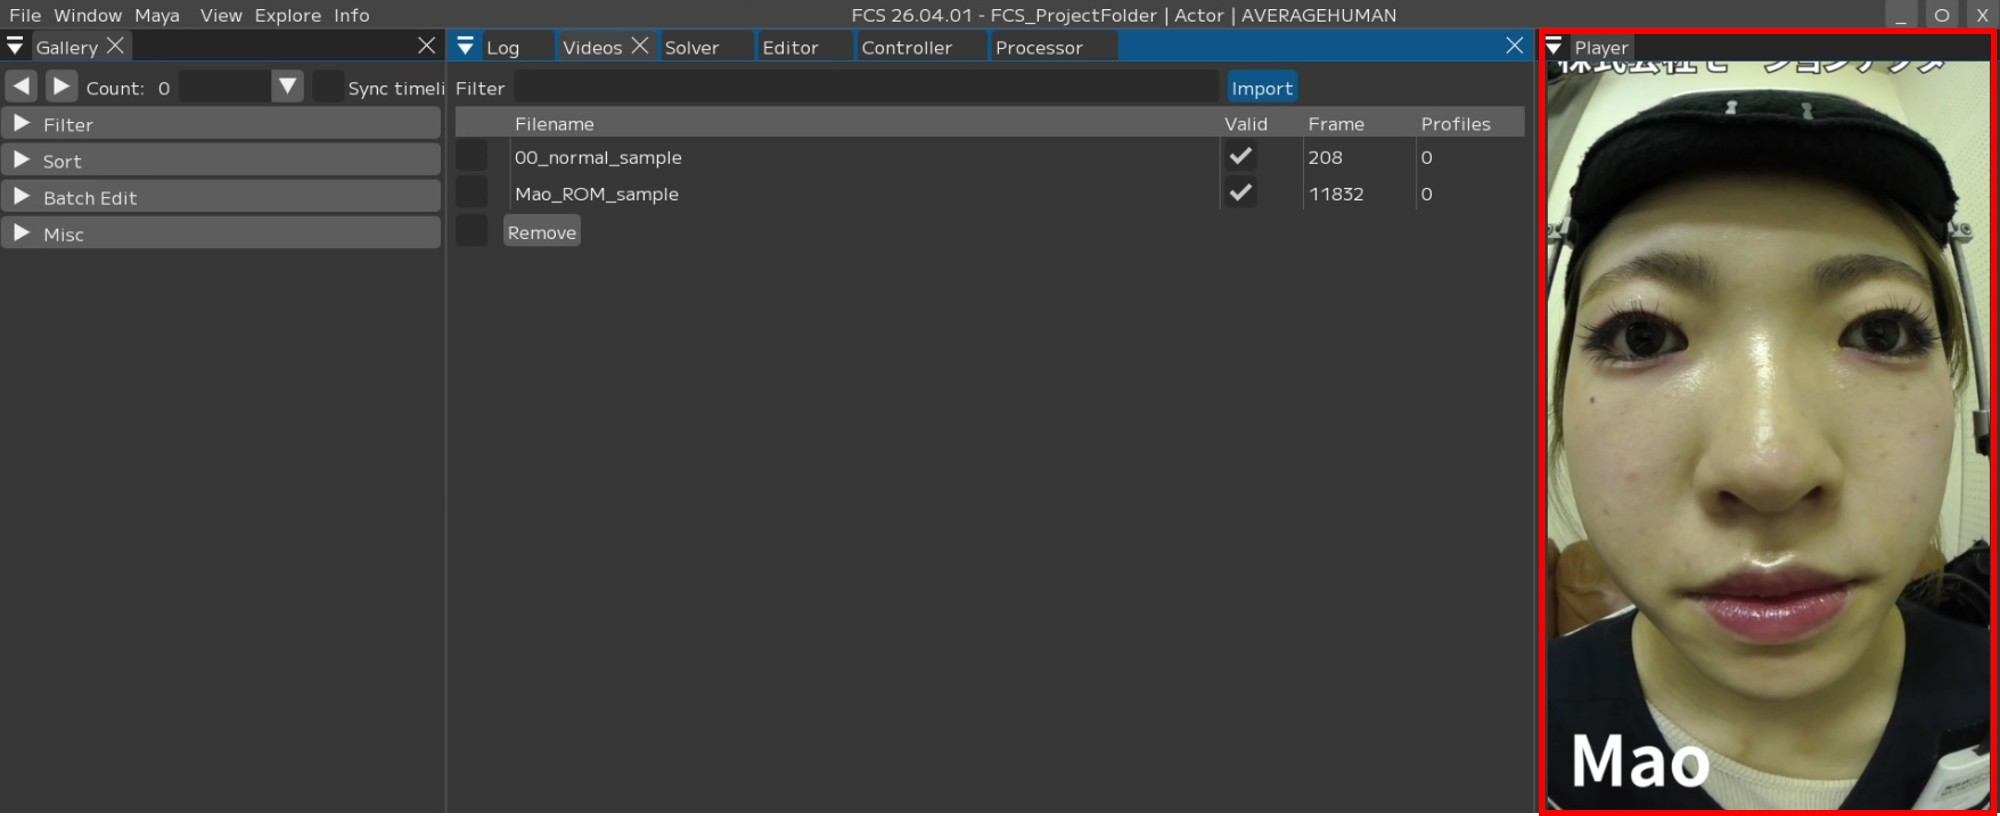This screenshot has width=2000, height=816.
Task: Check the box for 00_normal_sample
Action: [x=472, y=157]
